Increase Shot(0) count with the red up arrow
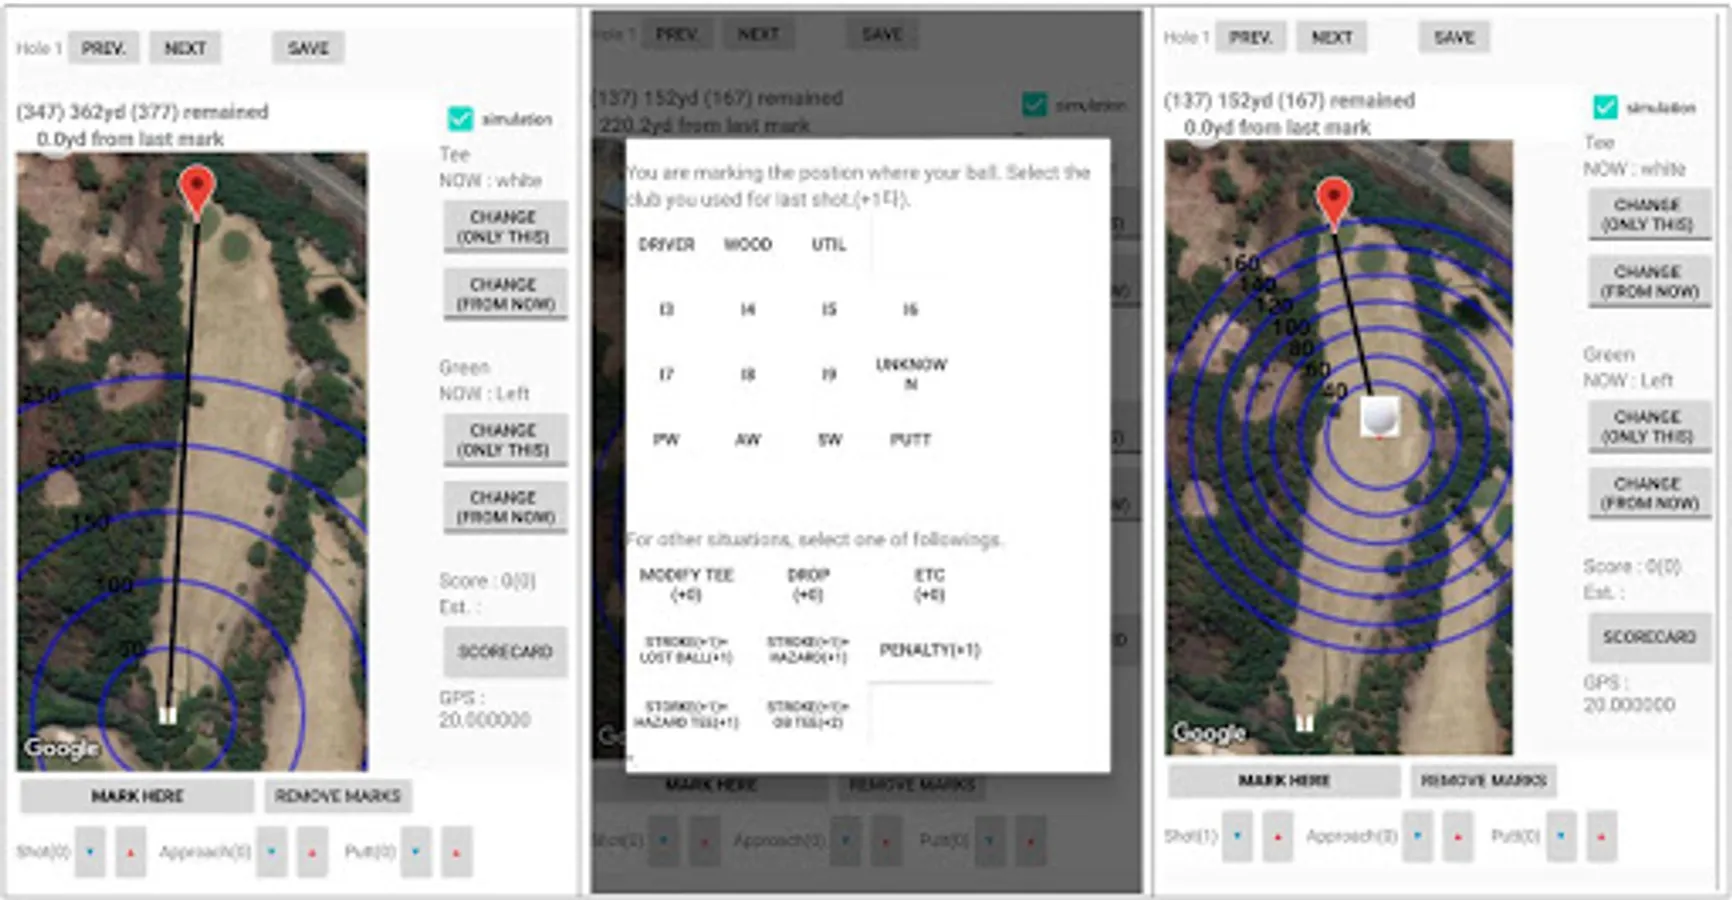Viewport: 1732px width, 900px height. click(130, 852)
